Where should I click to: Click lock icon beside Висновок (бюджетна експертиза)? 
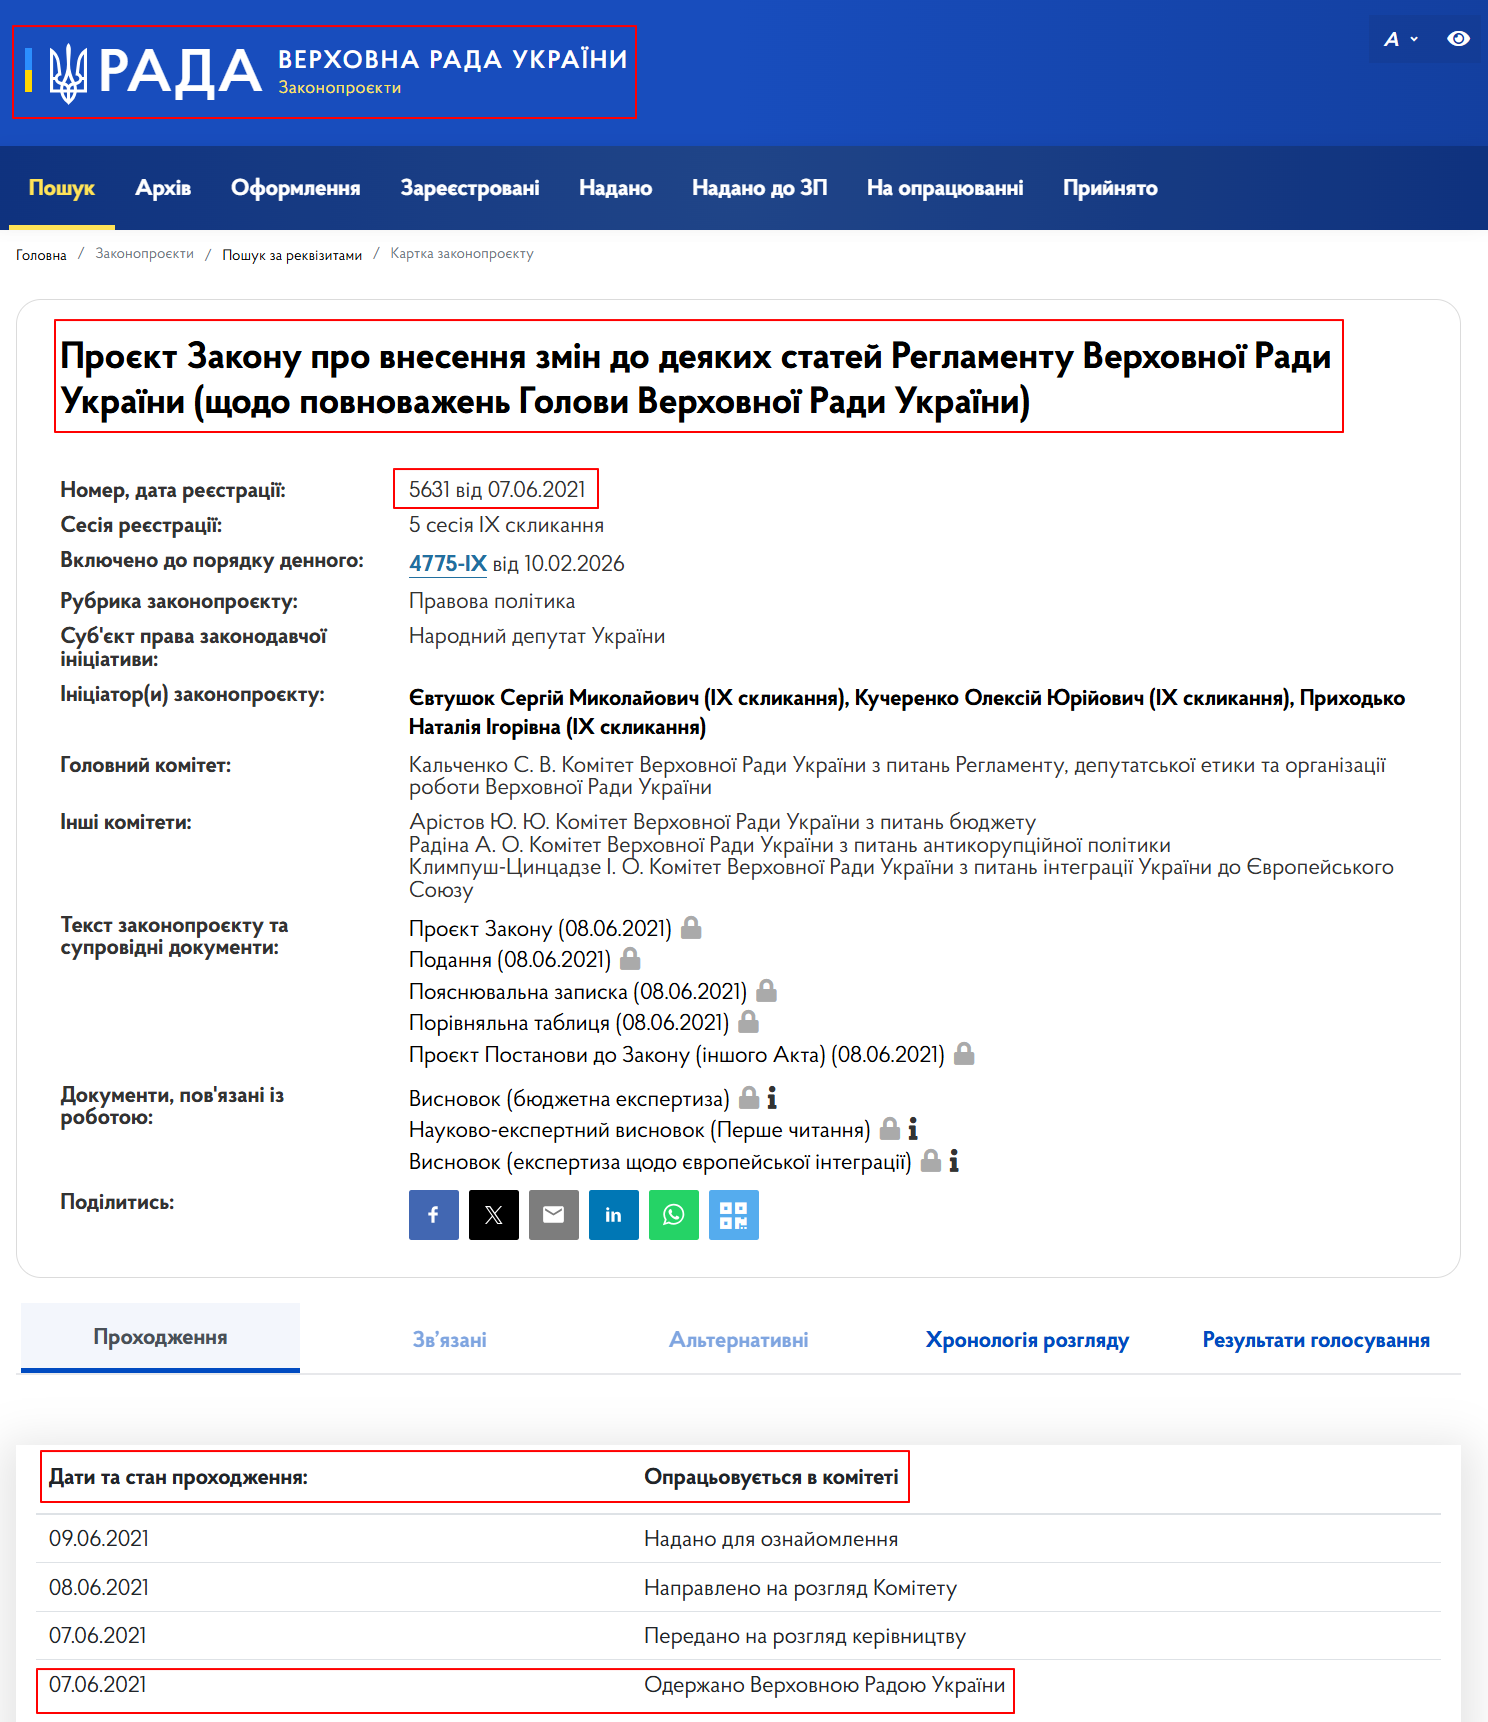coord(749,1098)
